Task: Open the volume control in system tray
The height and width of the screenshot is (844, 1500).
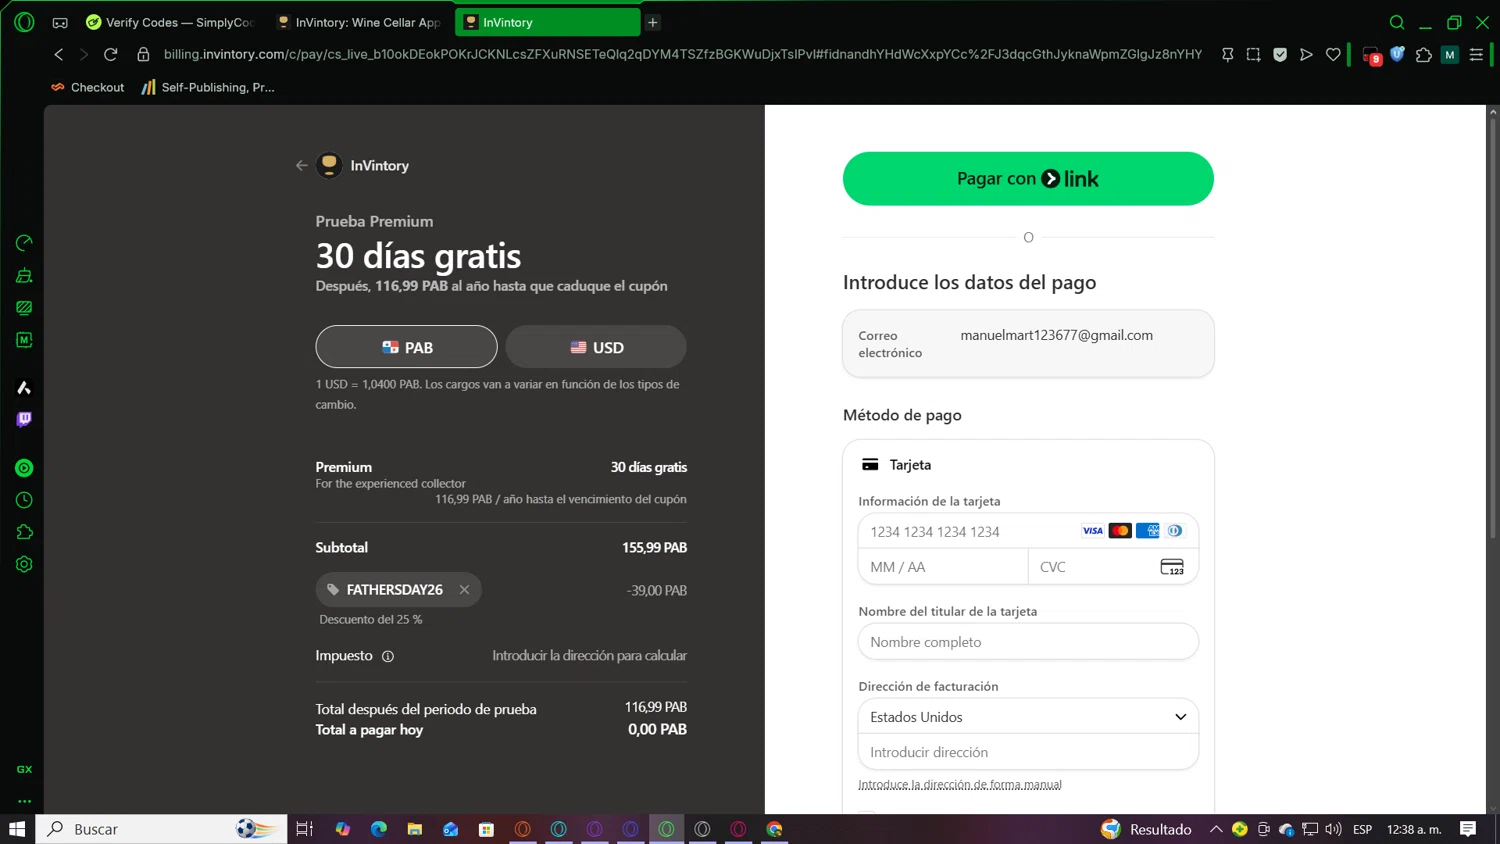Action: coord(1333,829)
